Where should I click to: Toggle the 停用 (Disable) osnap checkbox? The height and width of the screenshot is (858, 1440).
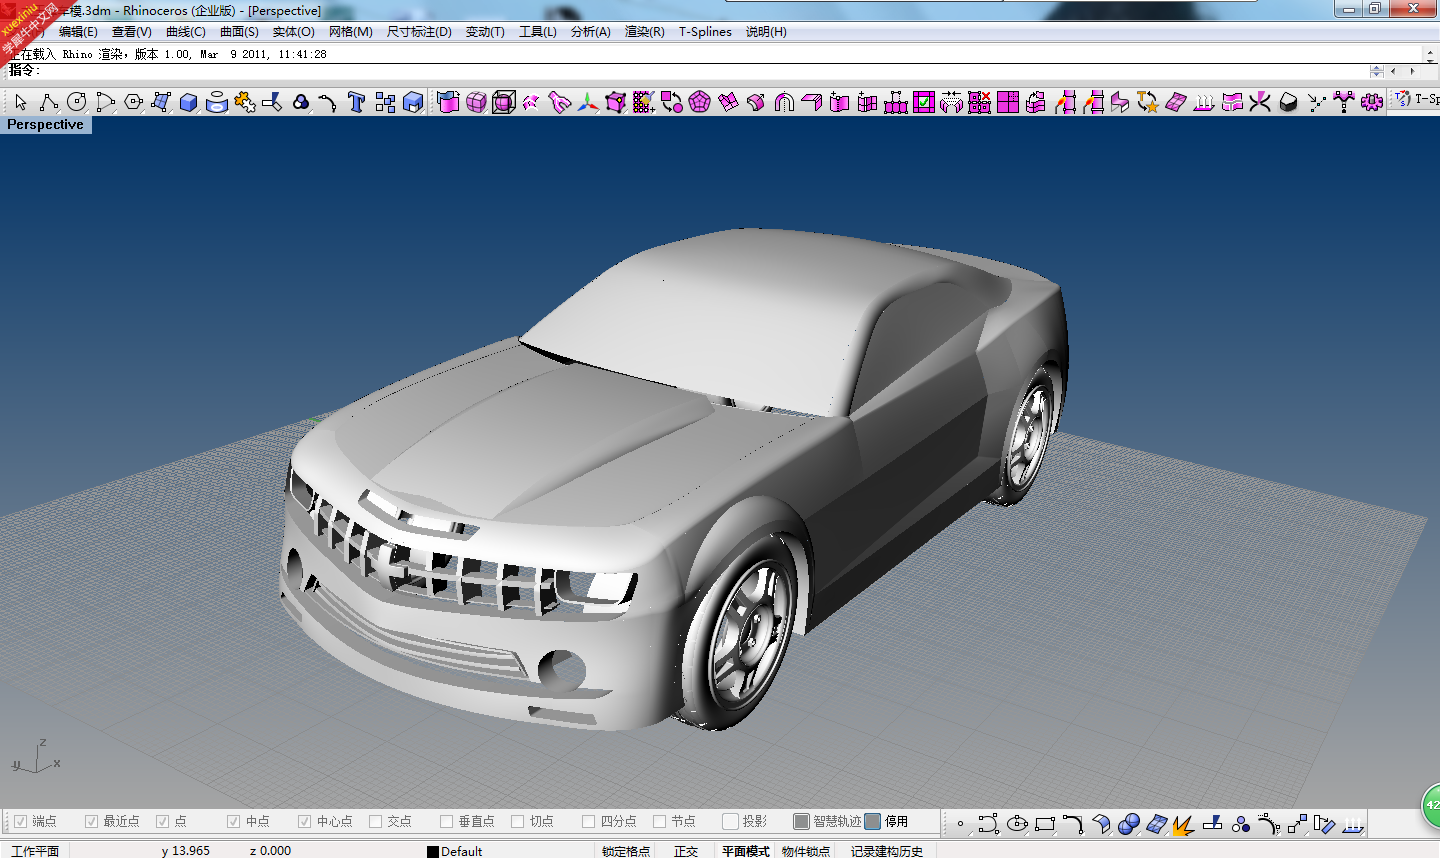point(873,821)
